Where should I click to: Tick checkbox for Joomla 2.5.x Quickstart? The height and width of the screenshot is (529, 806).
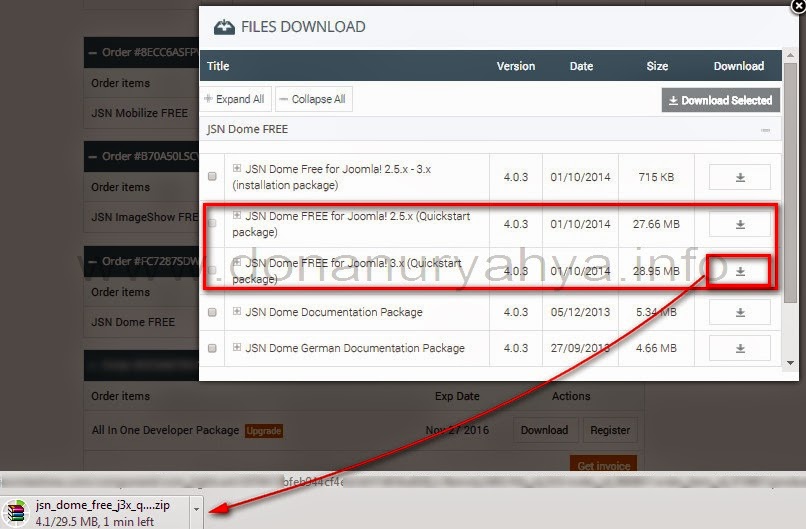(212, 223)
